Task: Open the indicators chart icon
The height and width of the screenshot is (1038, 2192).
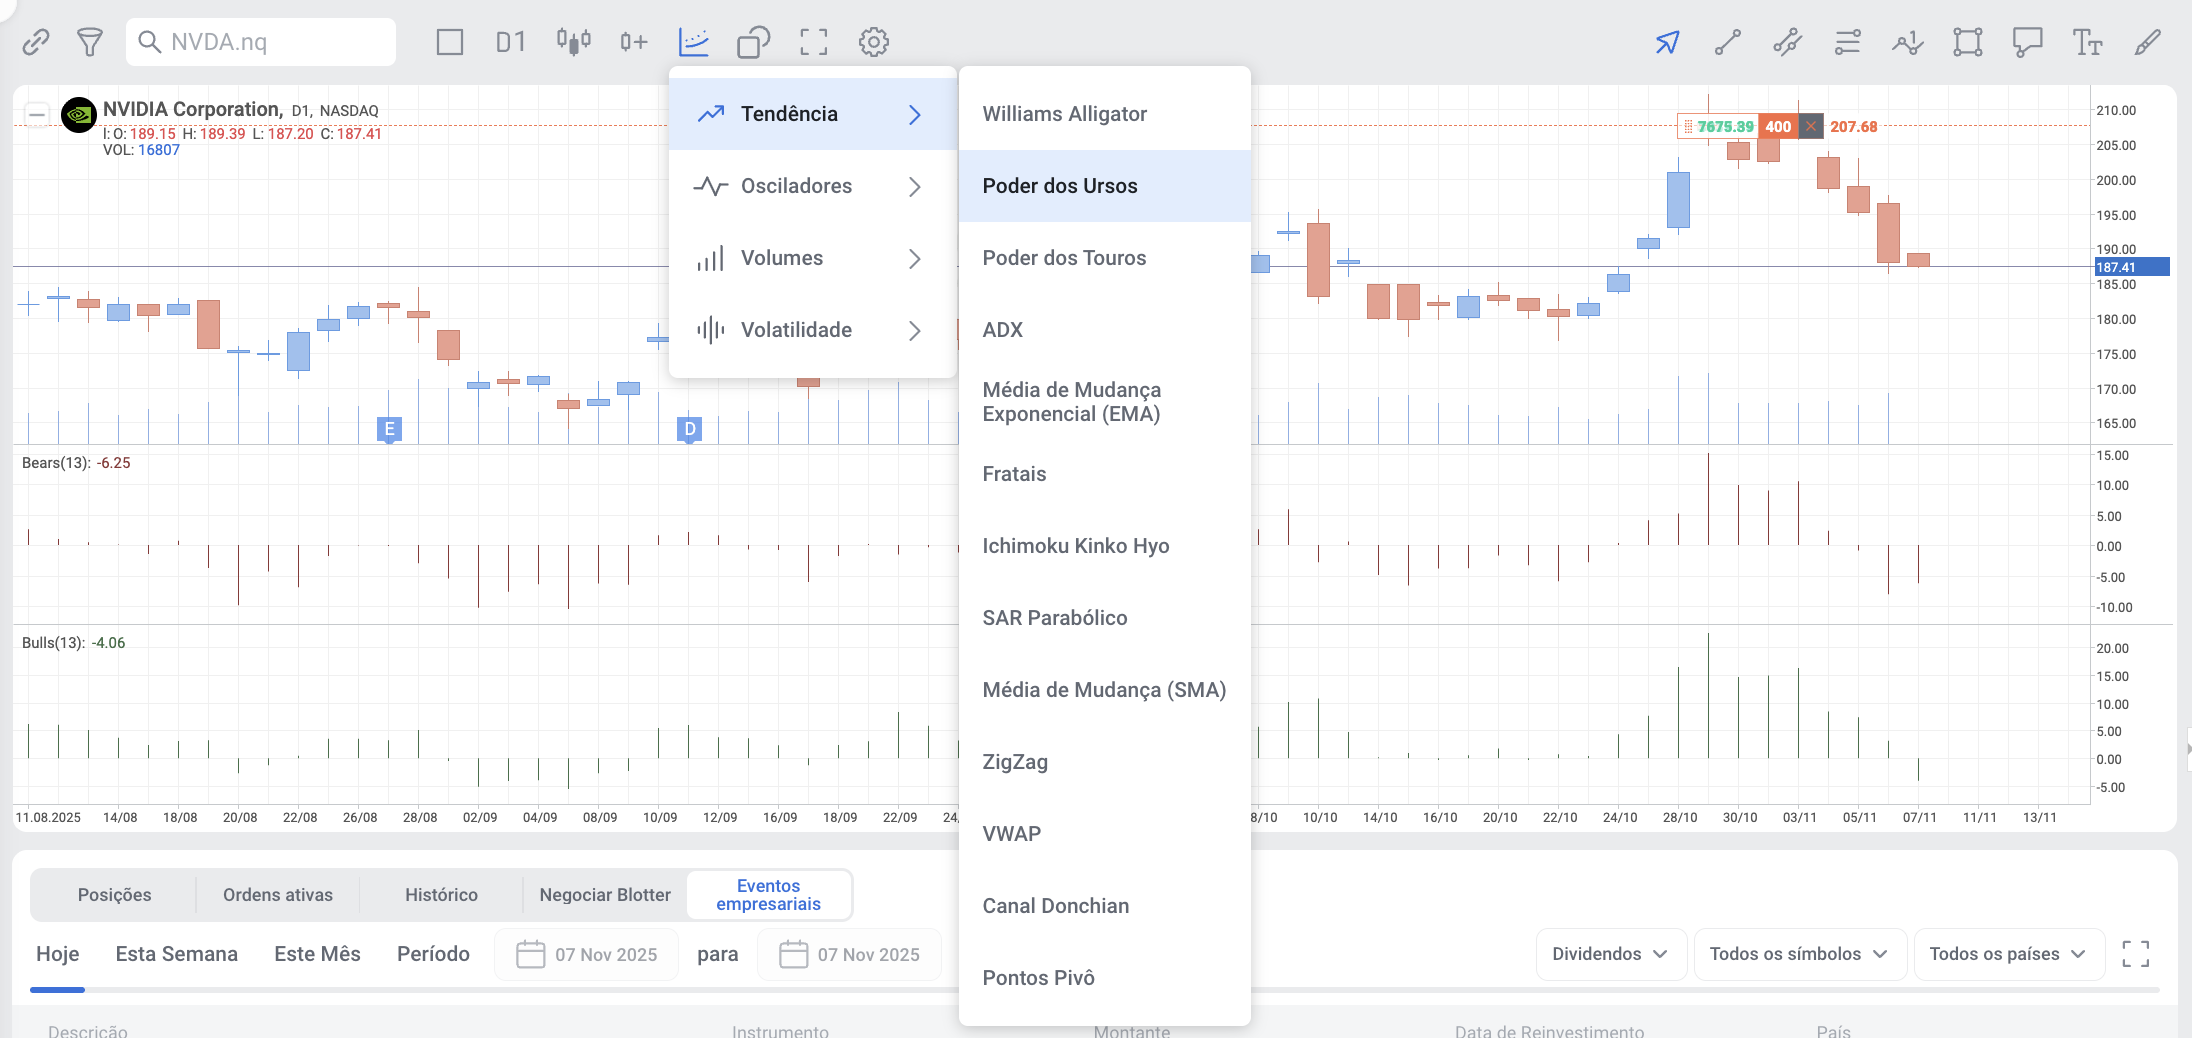Action: pos(694,42)
